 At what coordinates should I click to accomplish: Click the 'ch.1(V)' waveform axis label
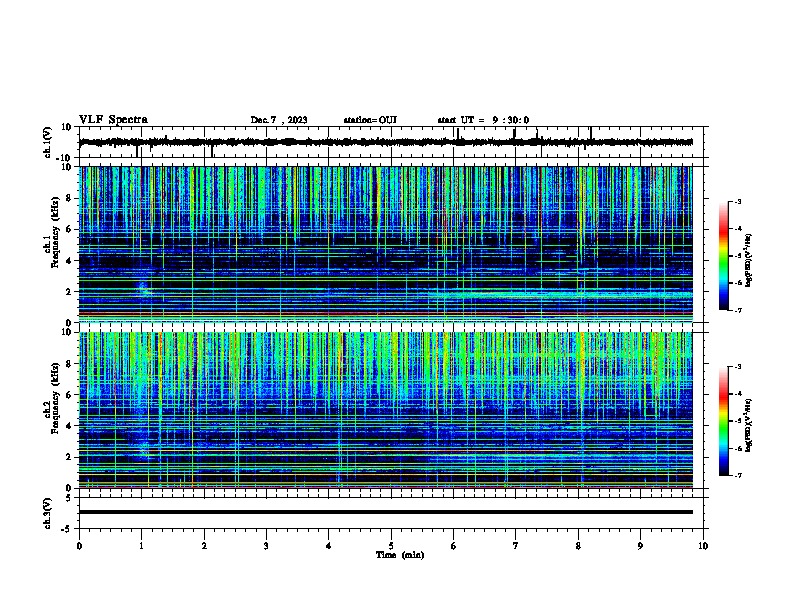point(48,142)
